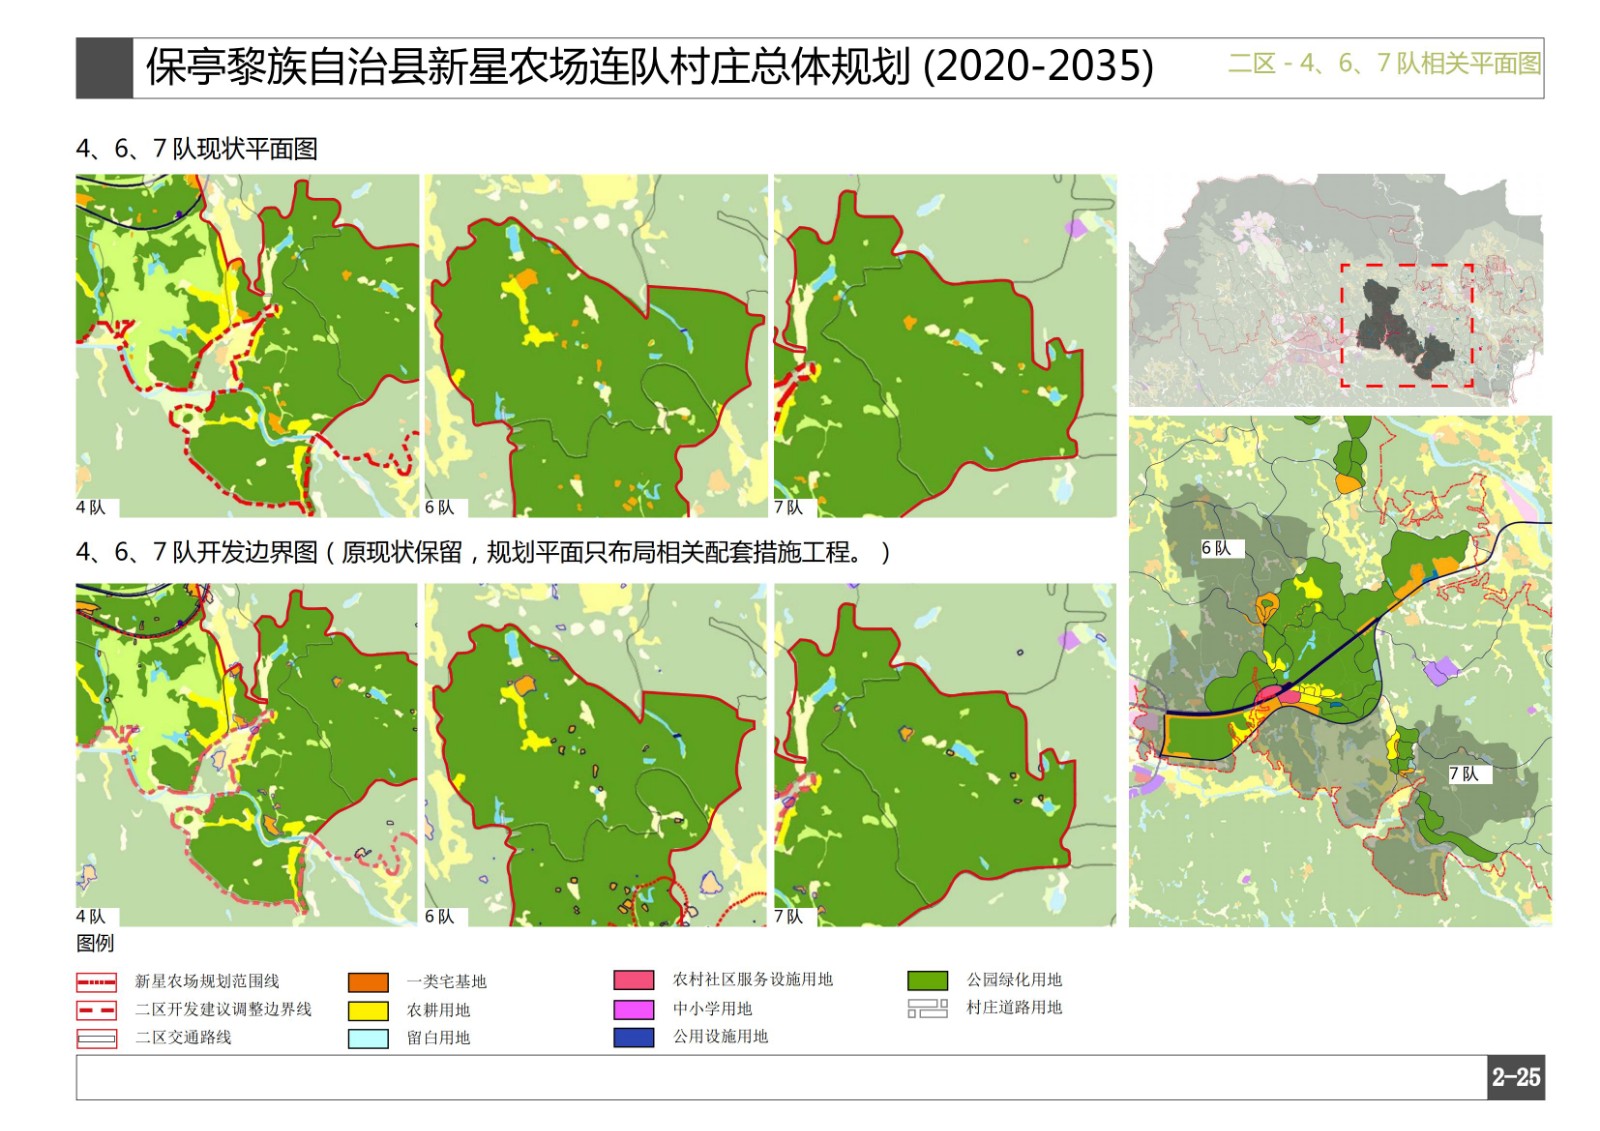Click the 公园绿化用地 legend text
This screenshot has height=1131, width=1600.
click(1014, 979)
